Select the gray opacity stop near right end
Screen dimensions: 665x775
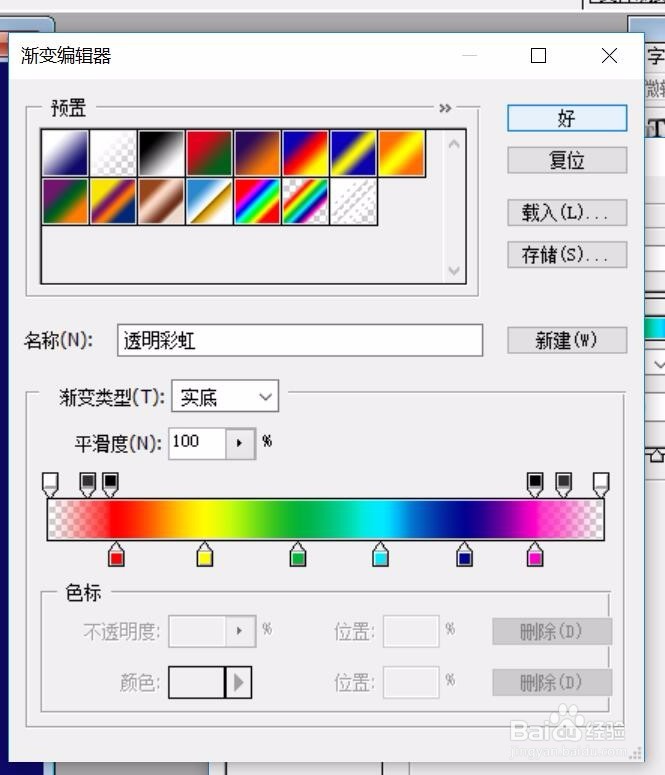click(564, 484)
